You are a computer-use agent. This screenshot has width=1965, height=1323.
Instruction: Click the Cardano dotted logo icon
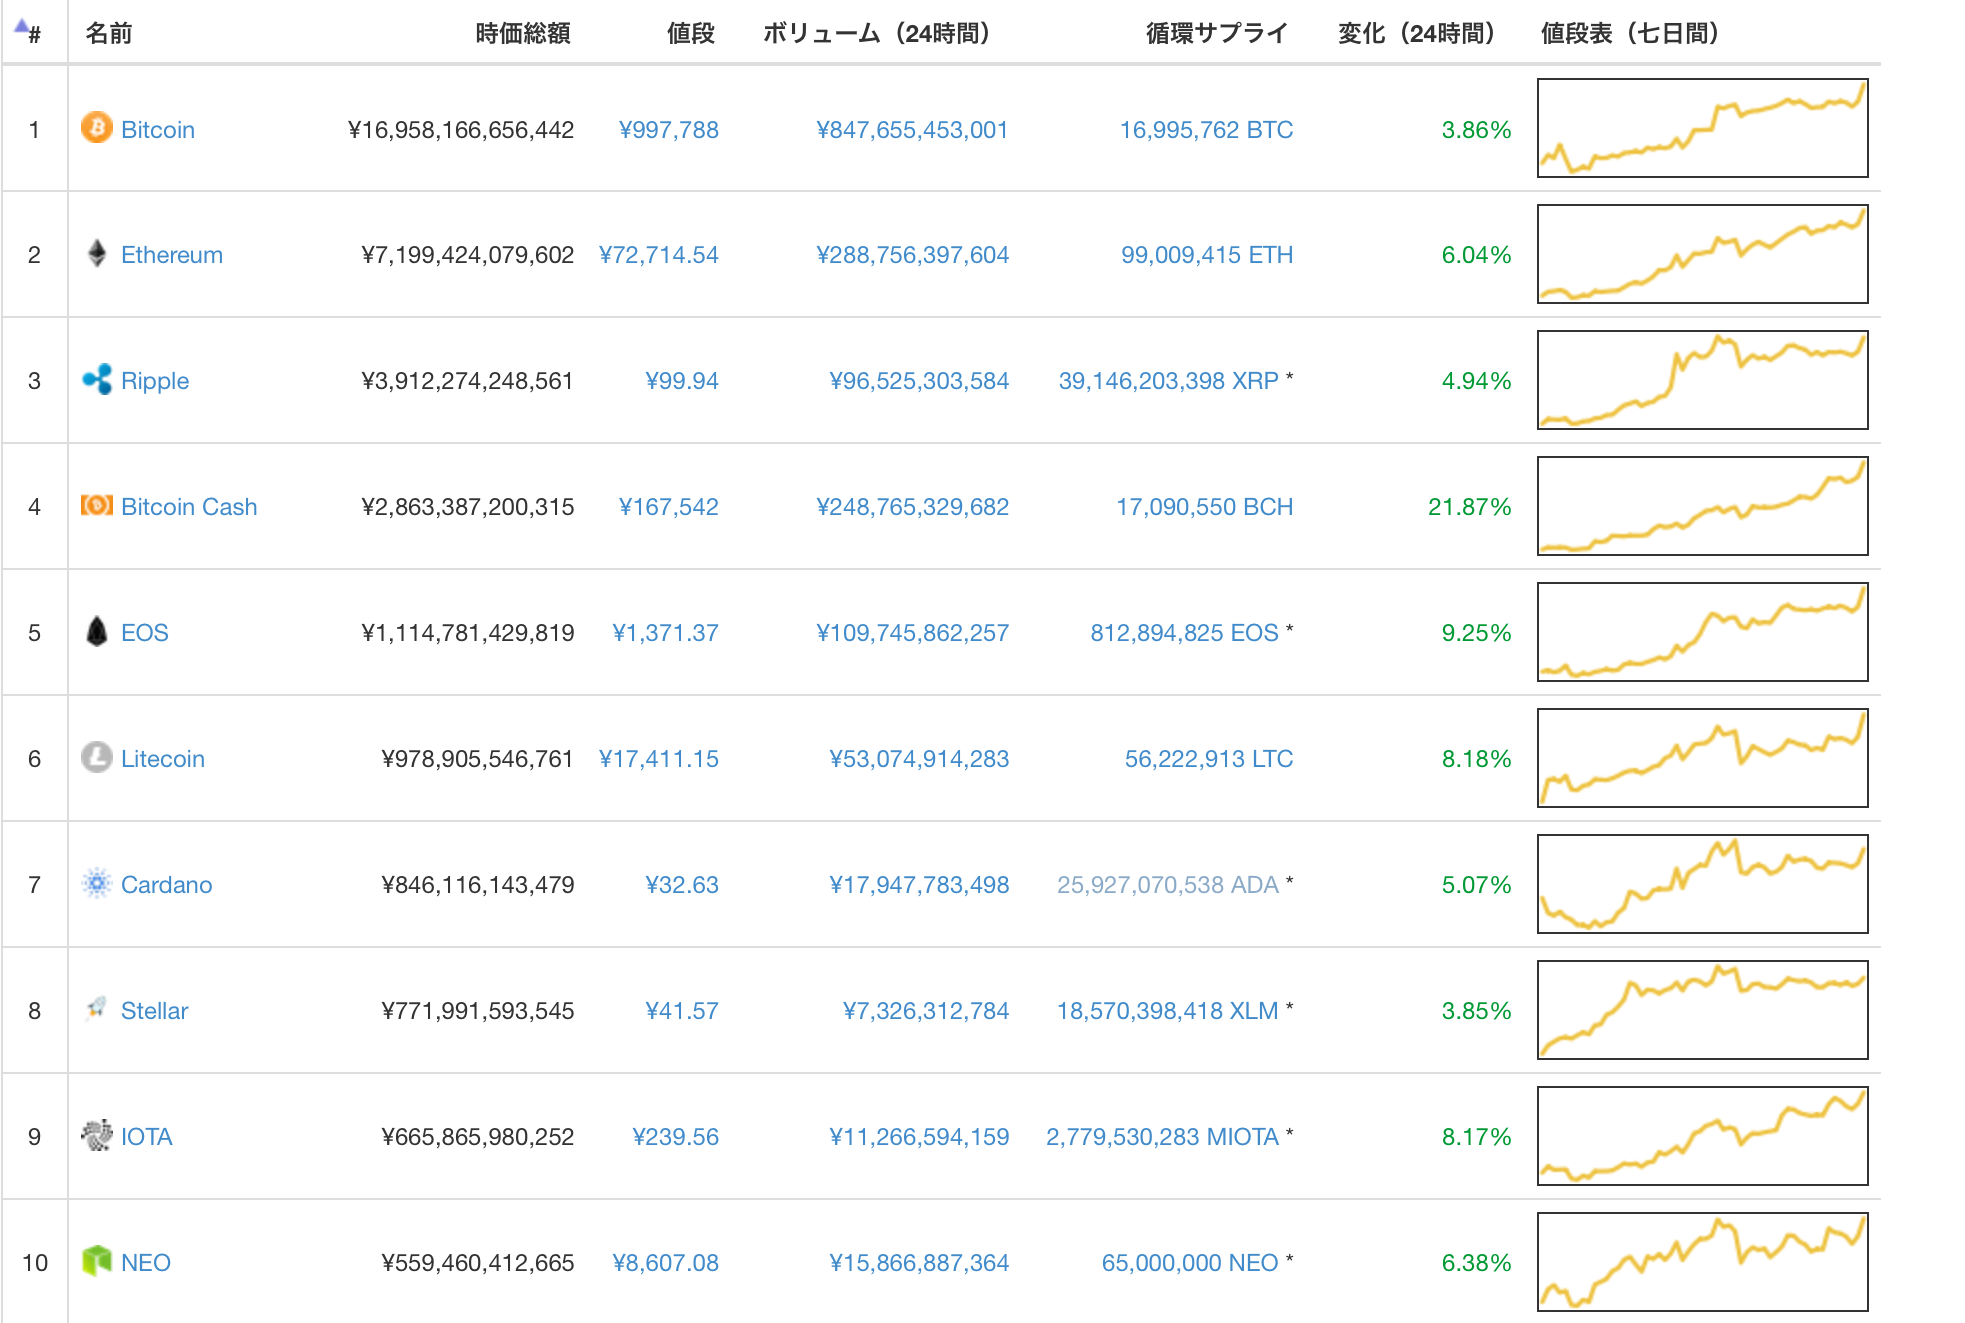[97, 884]
